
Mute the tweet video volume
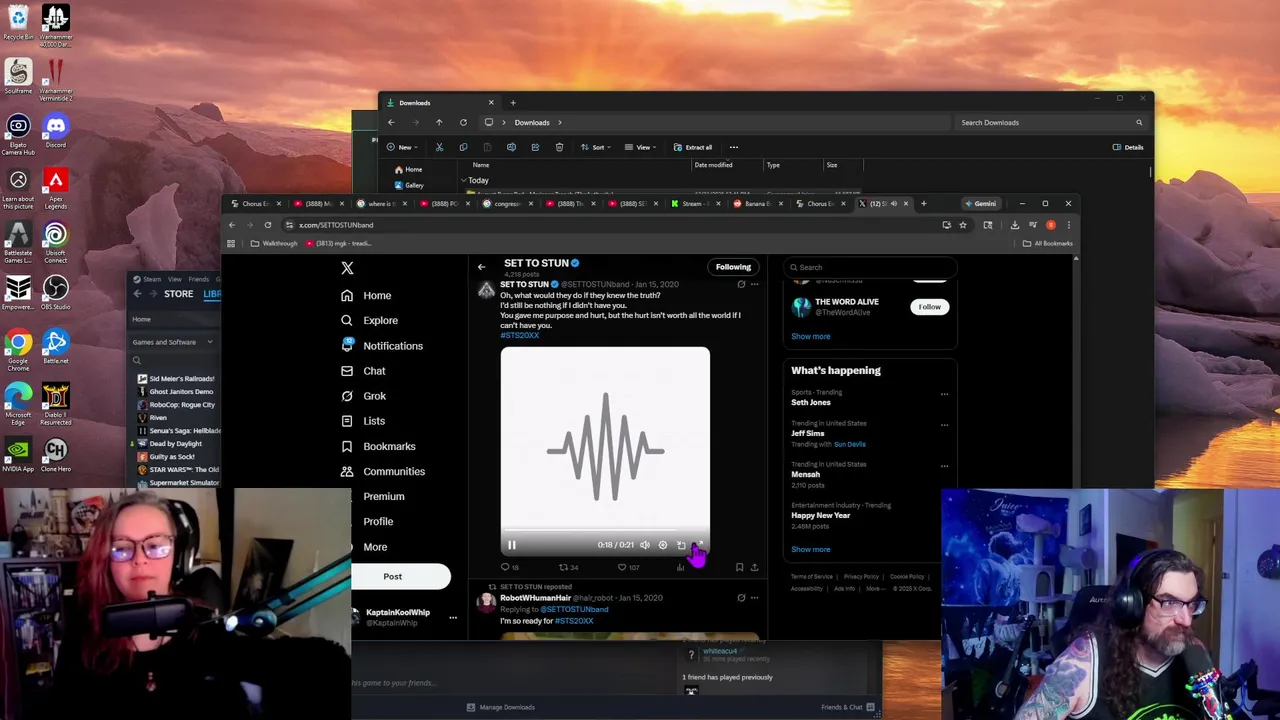(645, 545)
